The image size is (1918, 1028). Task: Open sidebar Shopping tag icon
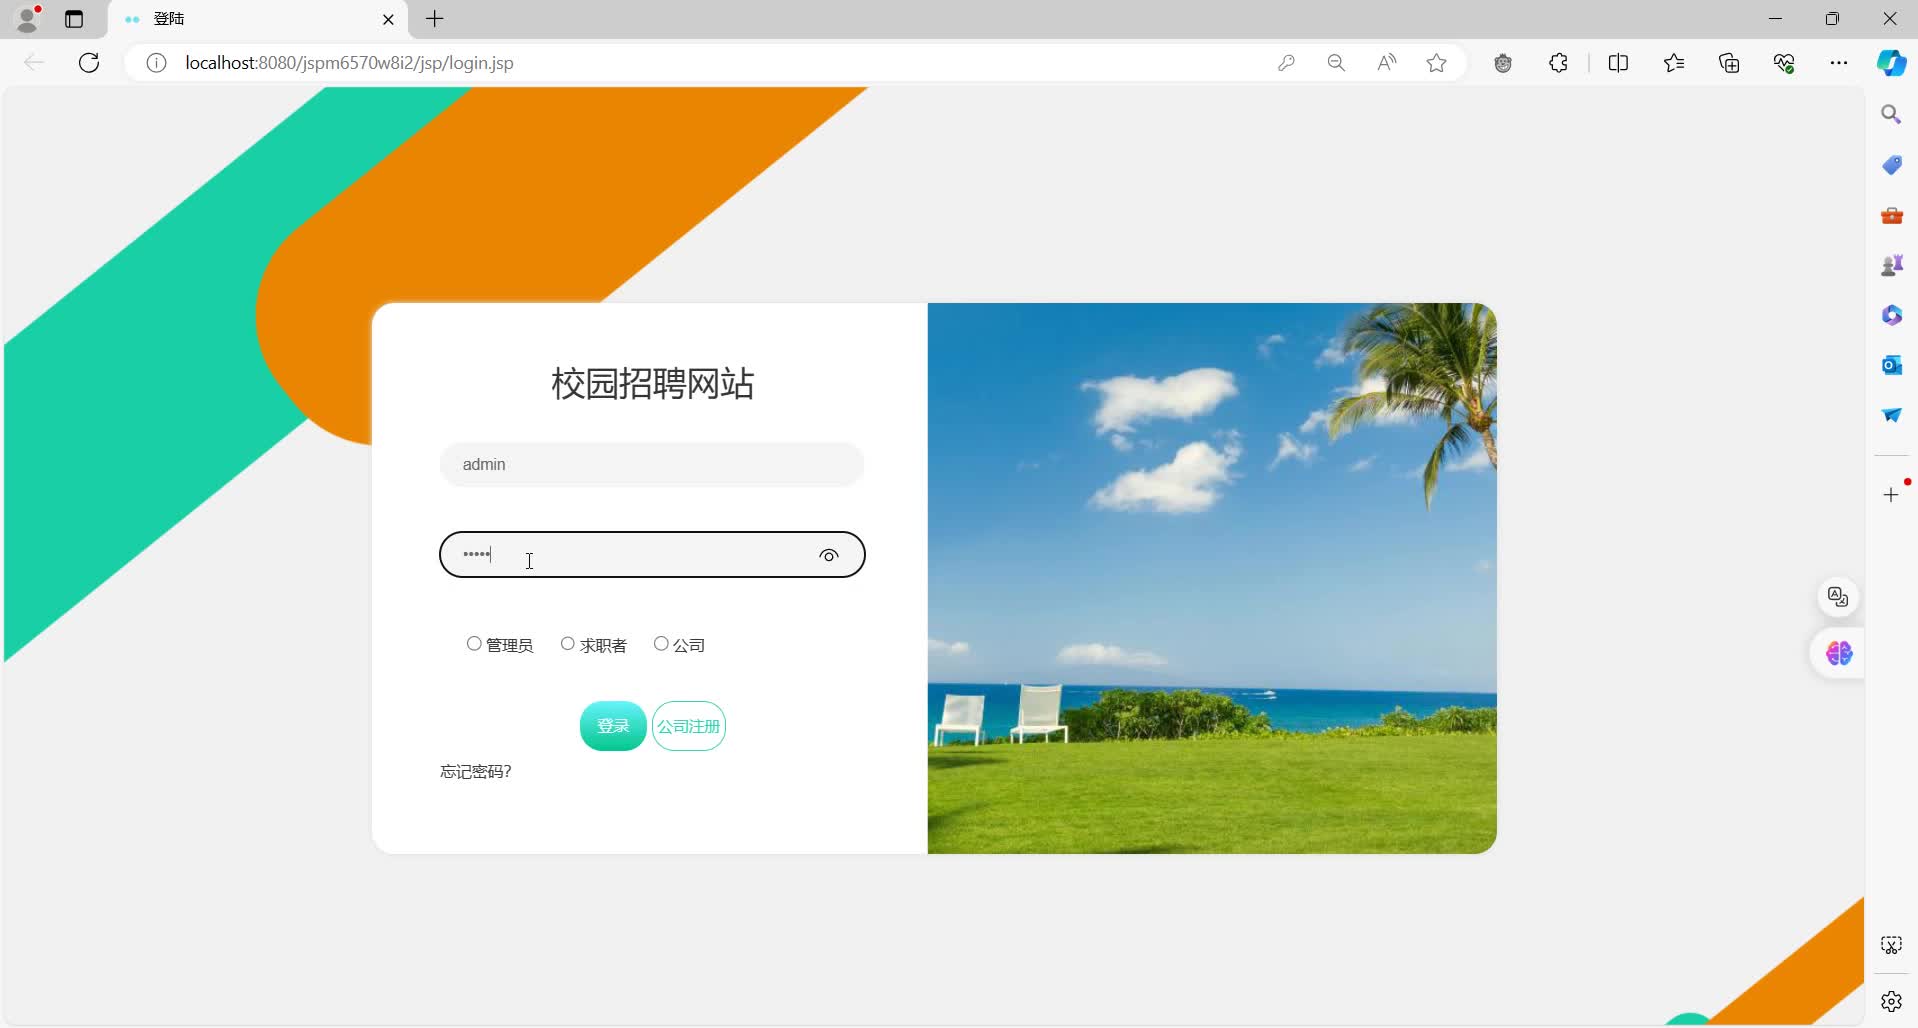coord(1891,165)
